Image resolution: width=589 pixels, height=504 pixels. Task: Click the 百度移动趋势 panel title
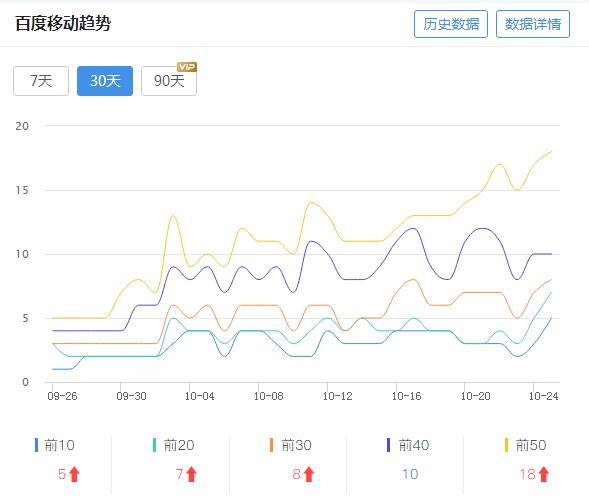coord(63,23)
